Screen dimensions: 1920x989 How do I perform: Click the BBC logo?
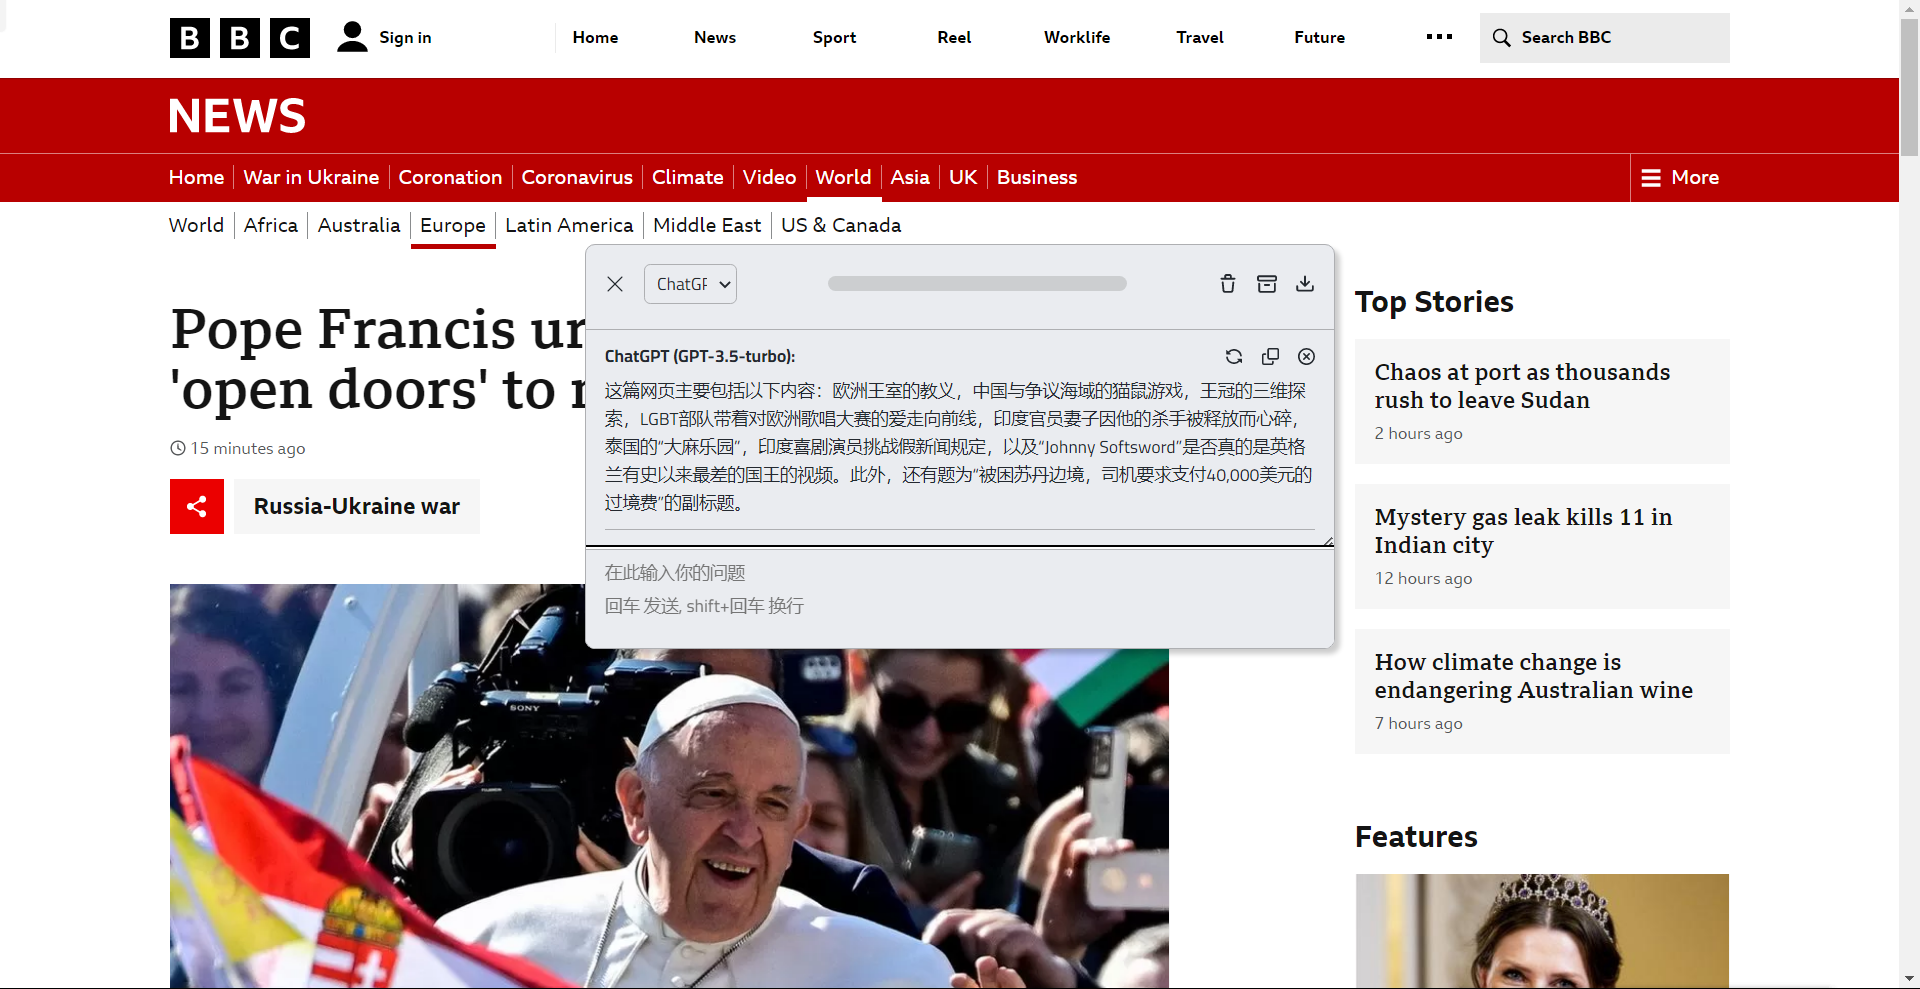[239, 38]
